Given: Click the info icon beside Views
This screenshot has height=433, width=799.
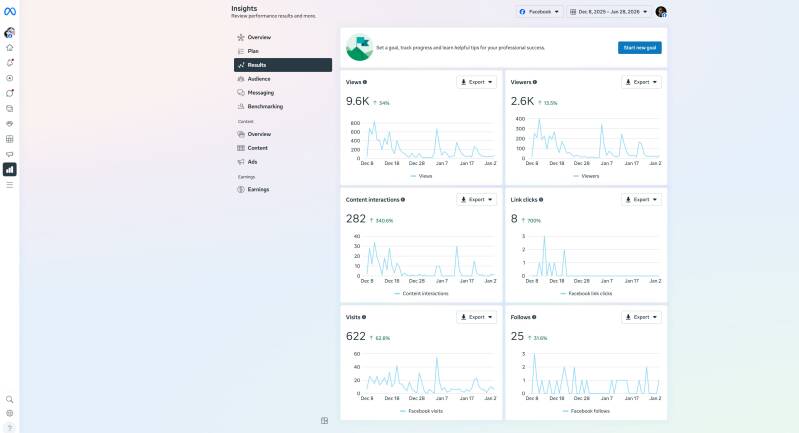Looking at the screenshot, I should tap(365, 82).
